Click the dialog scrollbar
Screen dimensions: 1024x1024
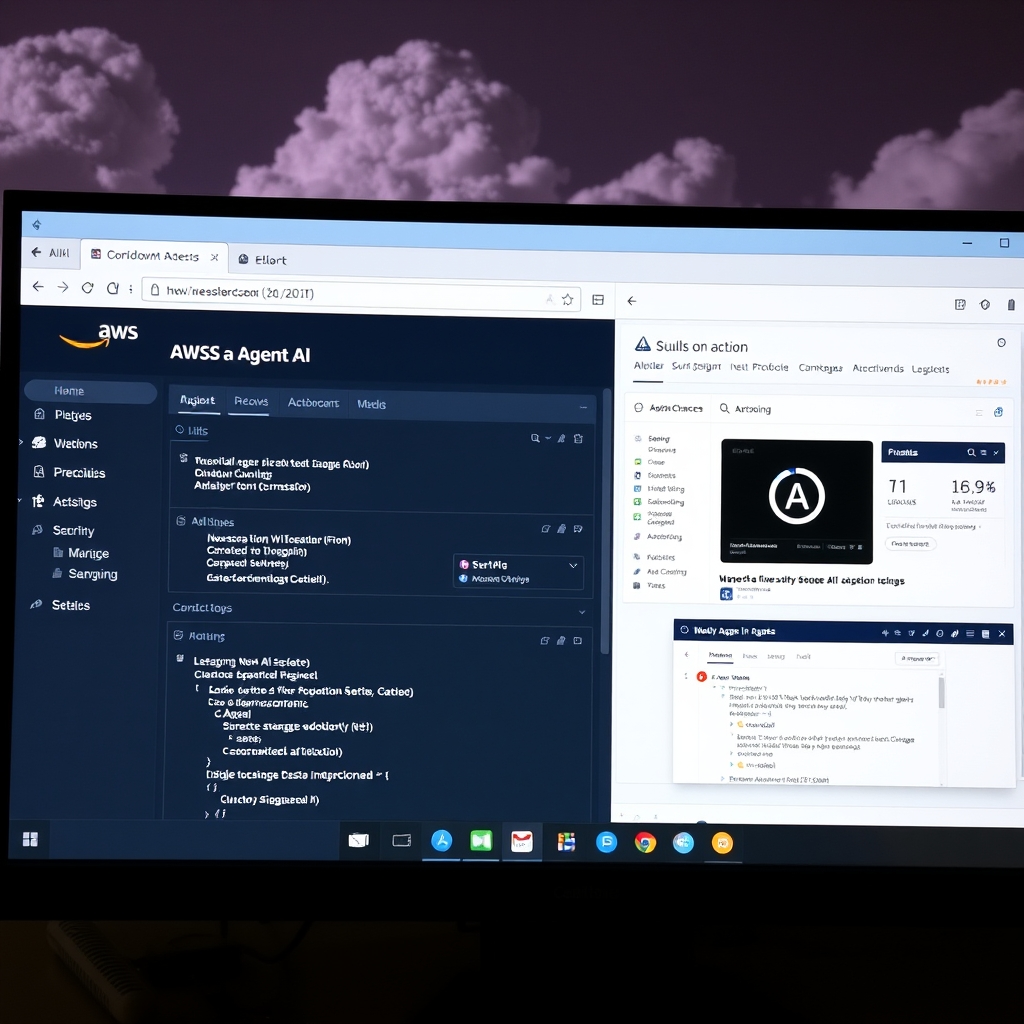tap(941, 692)
